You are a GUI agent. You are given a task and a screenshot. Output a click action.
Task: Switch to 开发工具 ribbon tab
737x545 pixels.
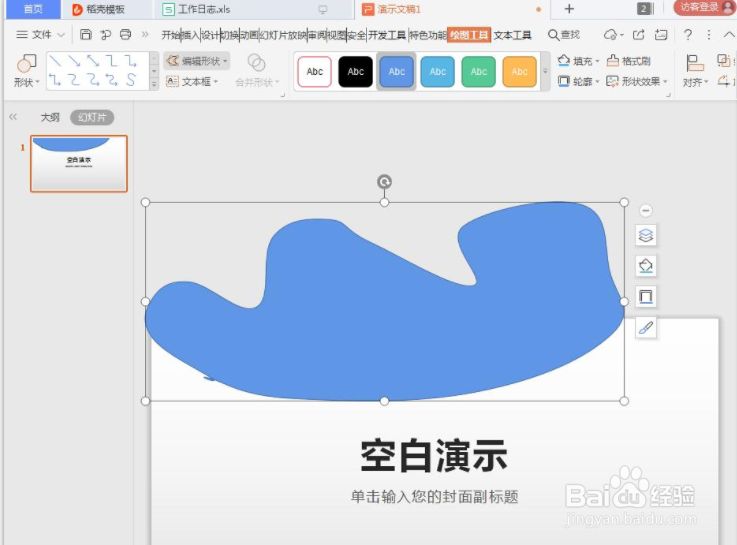click(x=387, y=35)
